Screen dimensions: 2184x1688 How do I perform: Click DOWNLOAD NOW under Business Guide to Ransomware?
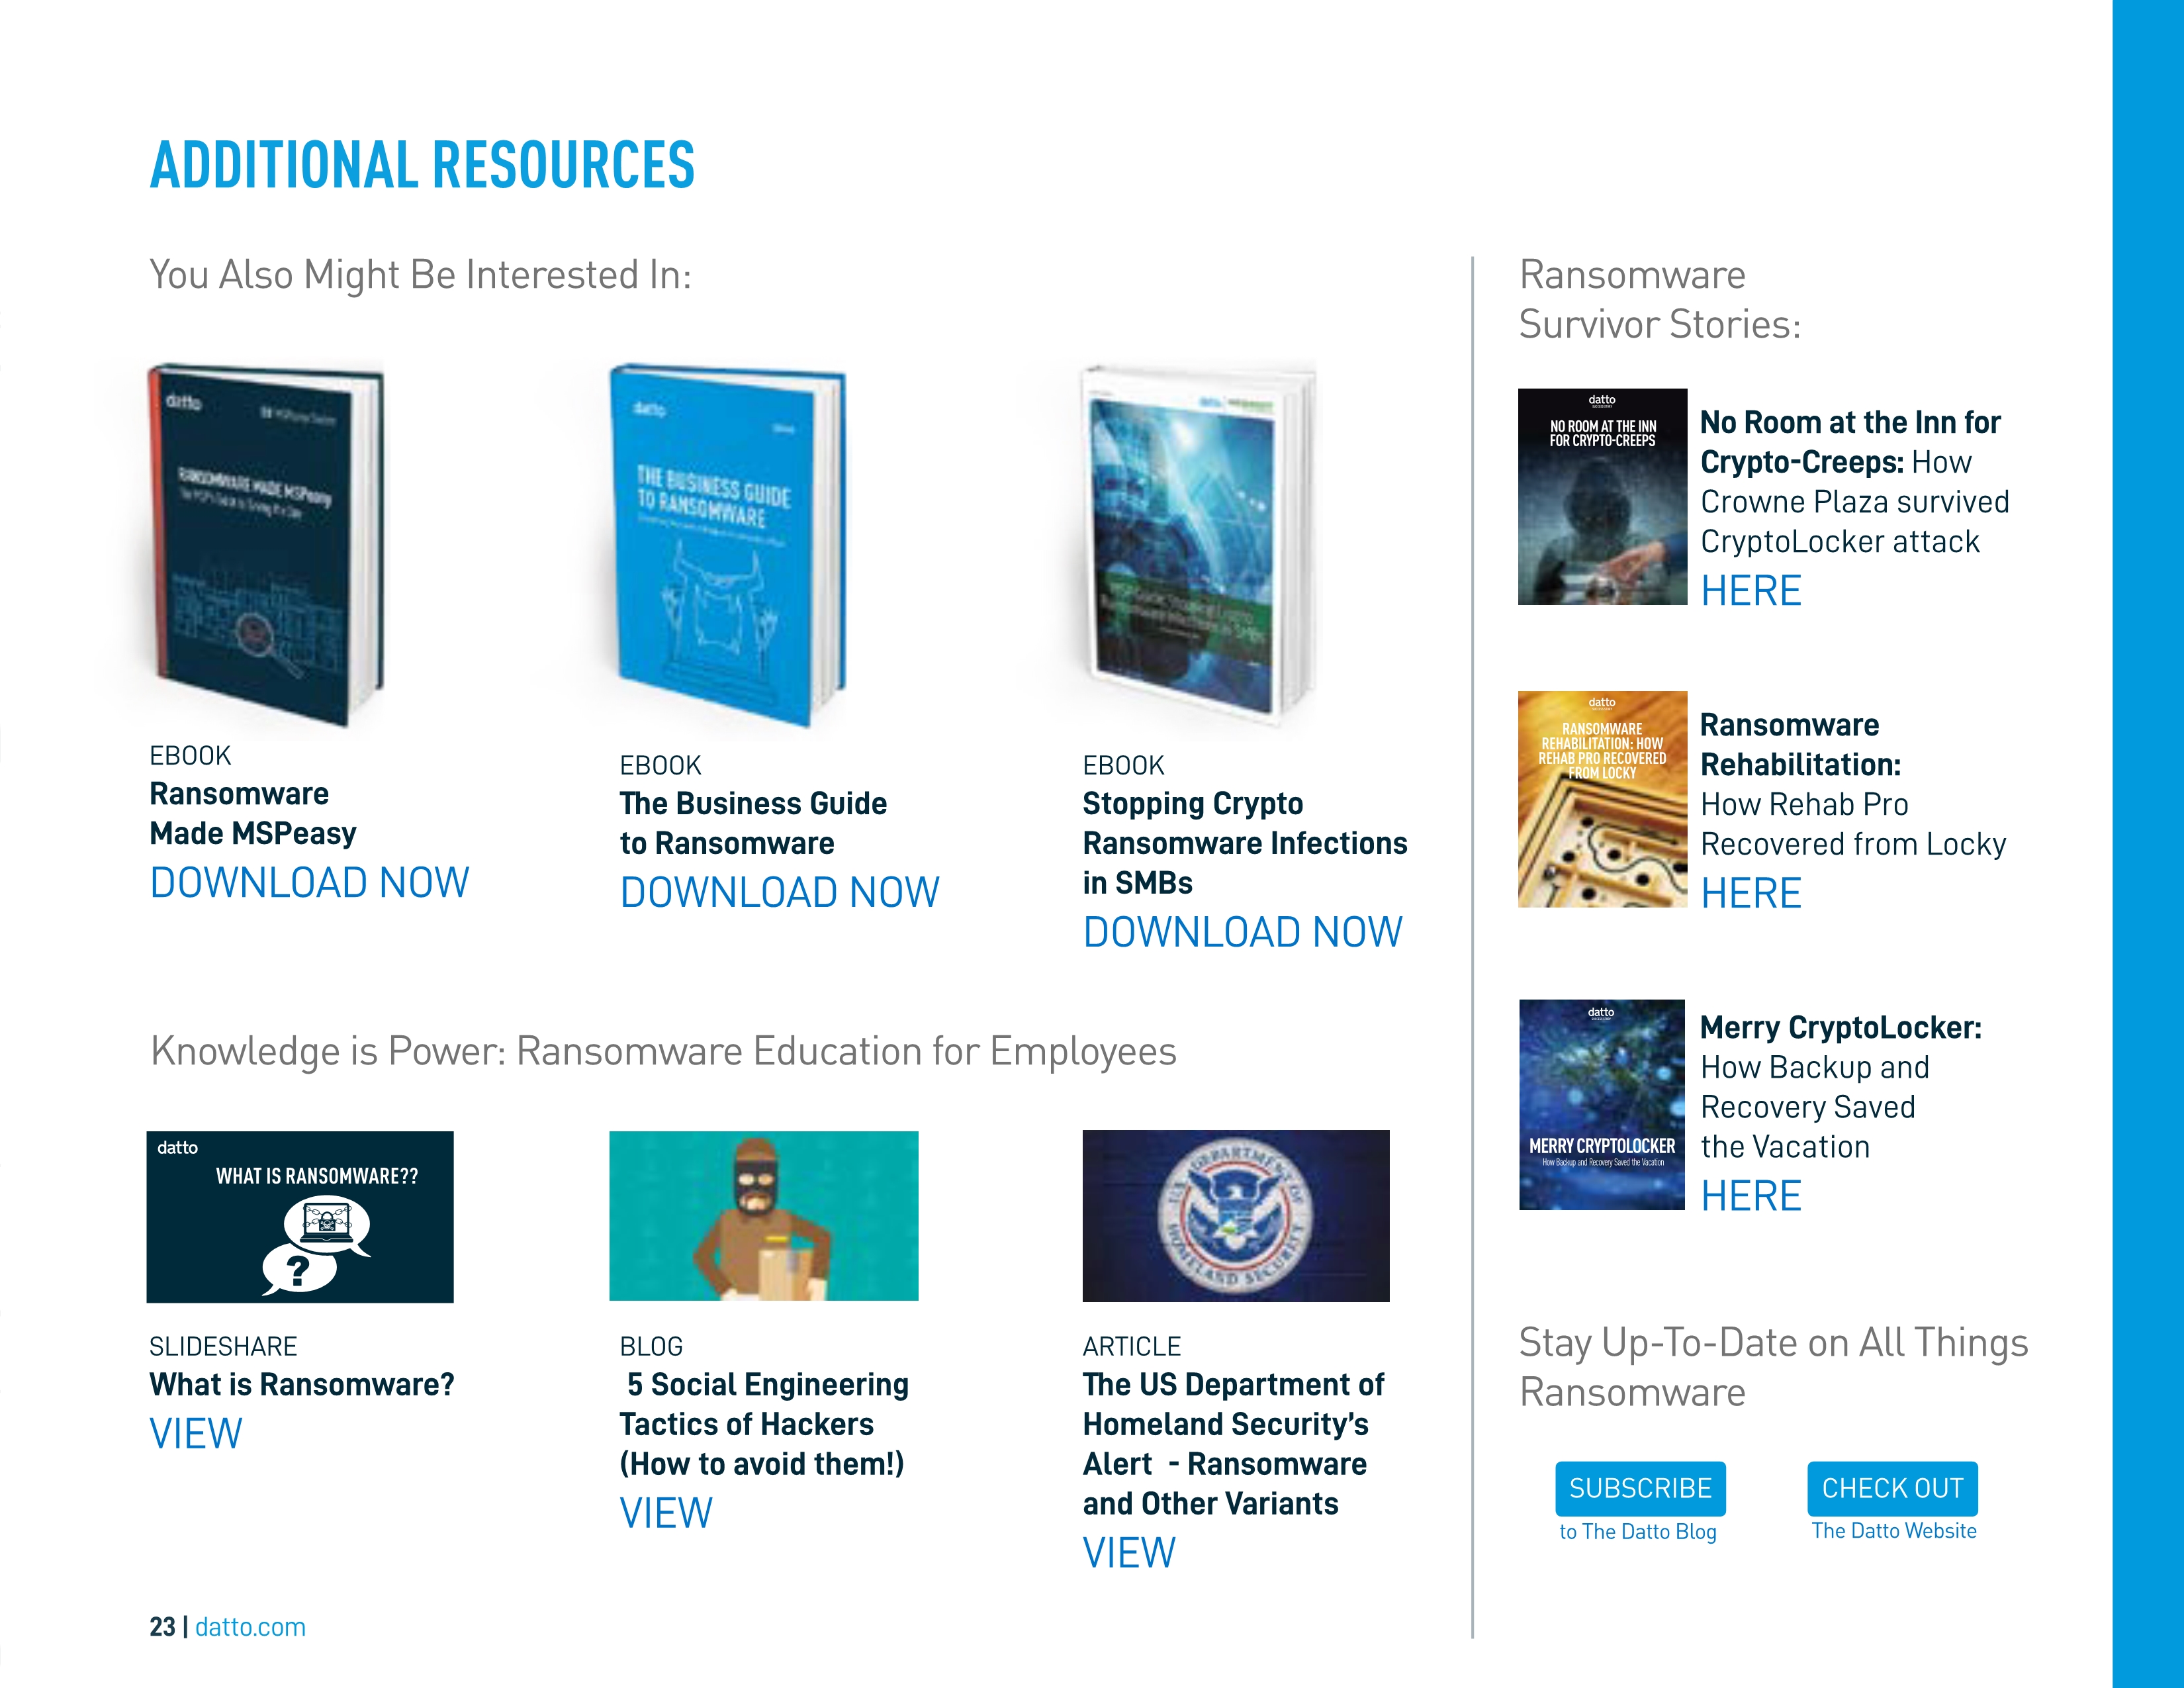(x=779, y=893)
